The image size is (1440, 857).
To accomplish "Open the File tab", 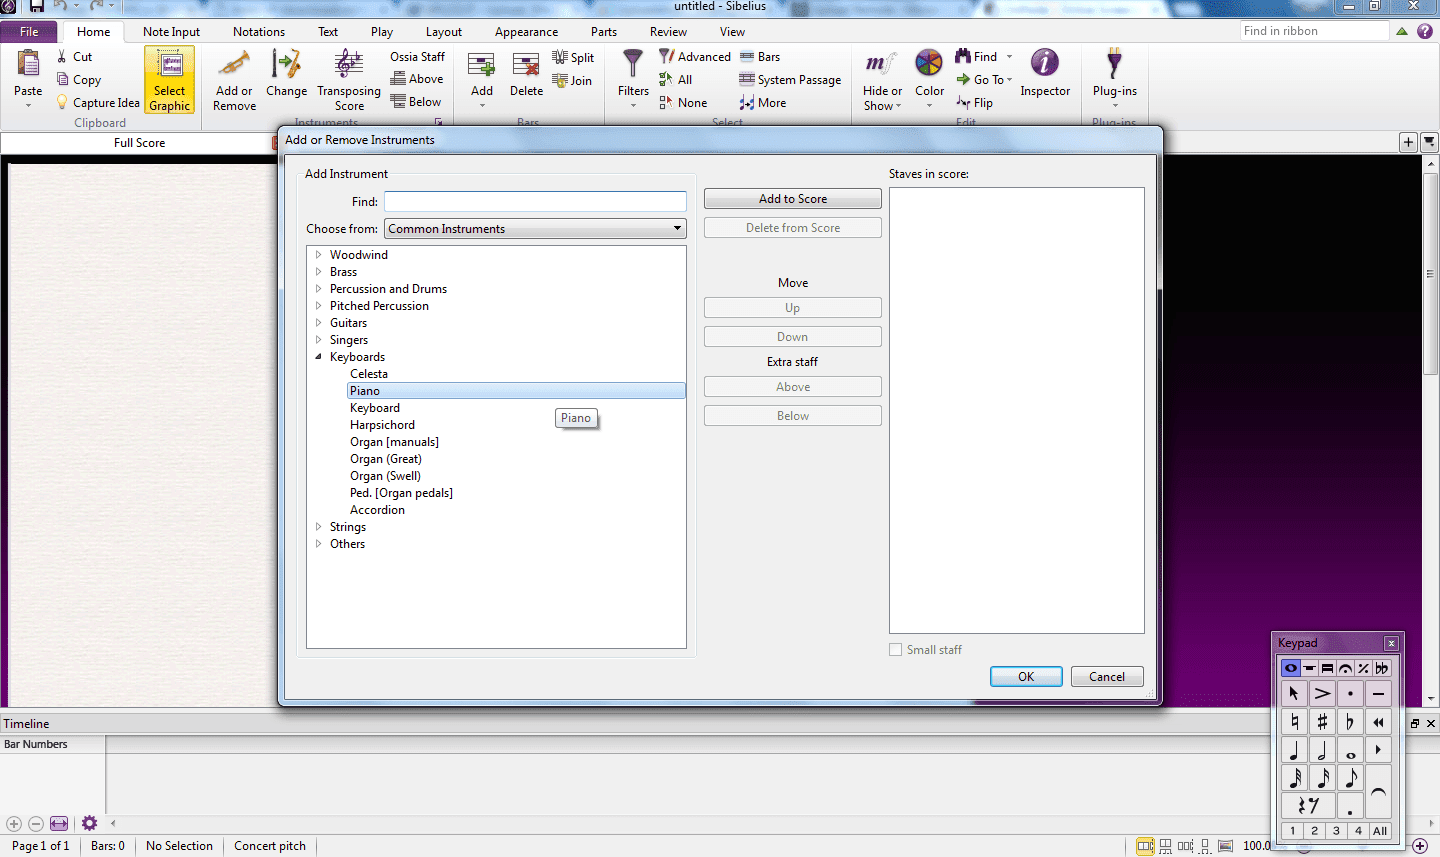I will 29,31.
